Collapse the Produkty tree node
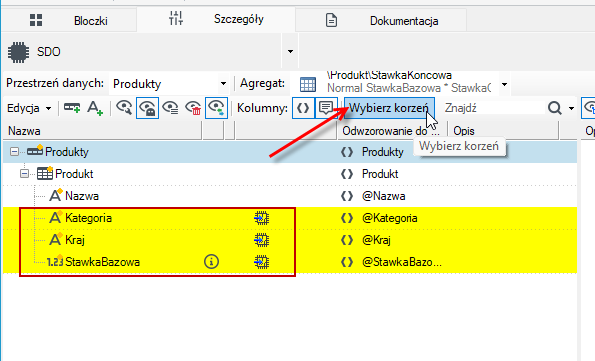 (14, 152)
